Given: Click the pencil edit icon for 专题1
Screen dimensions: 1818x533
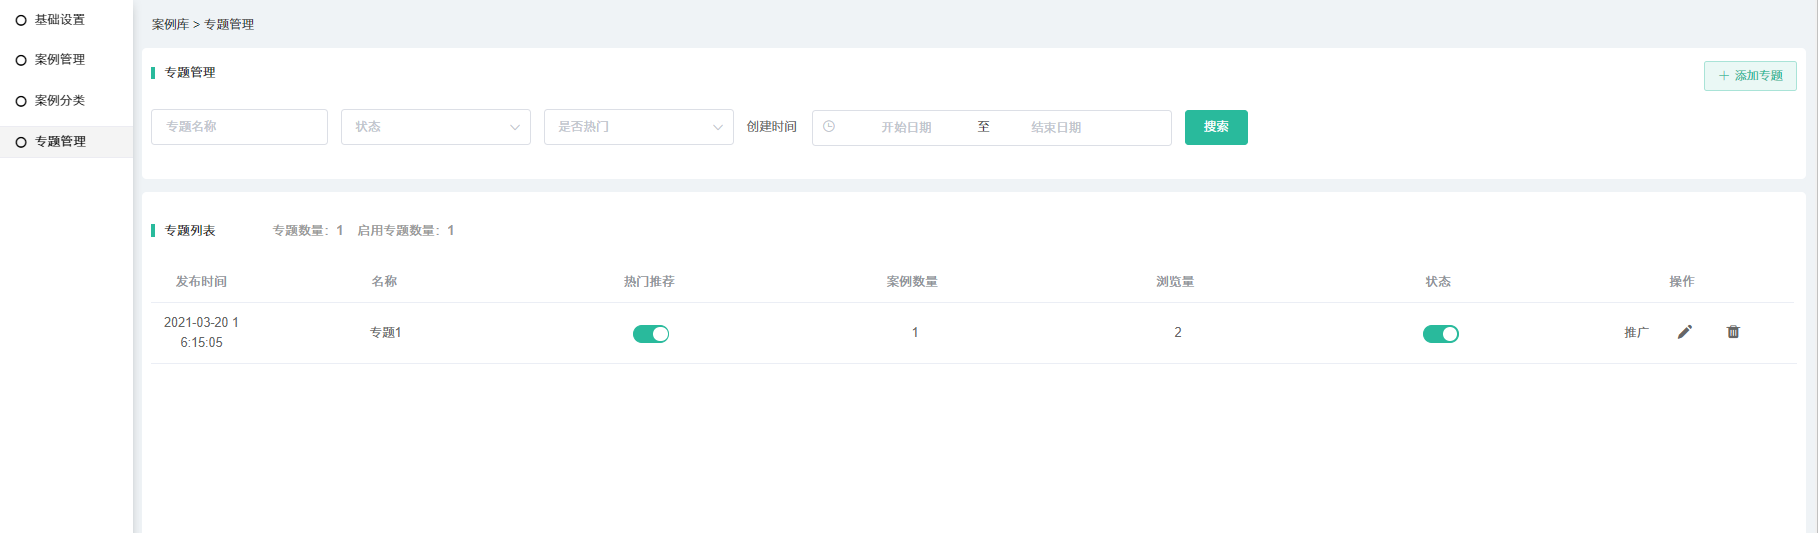Looking at the screenshot, I should coord(1685,332).
